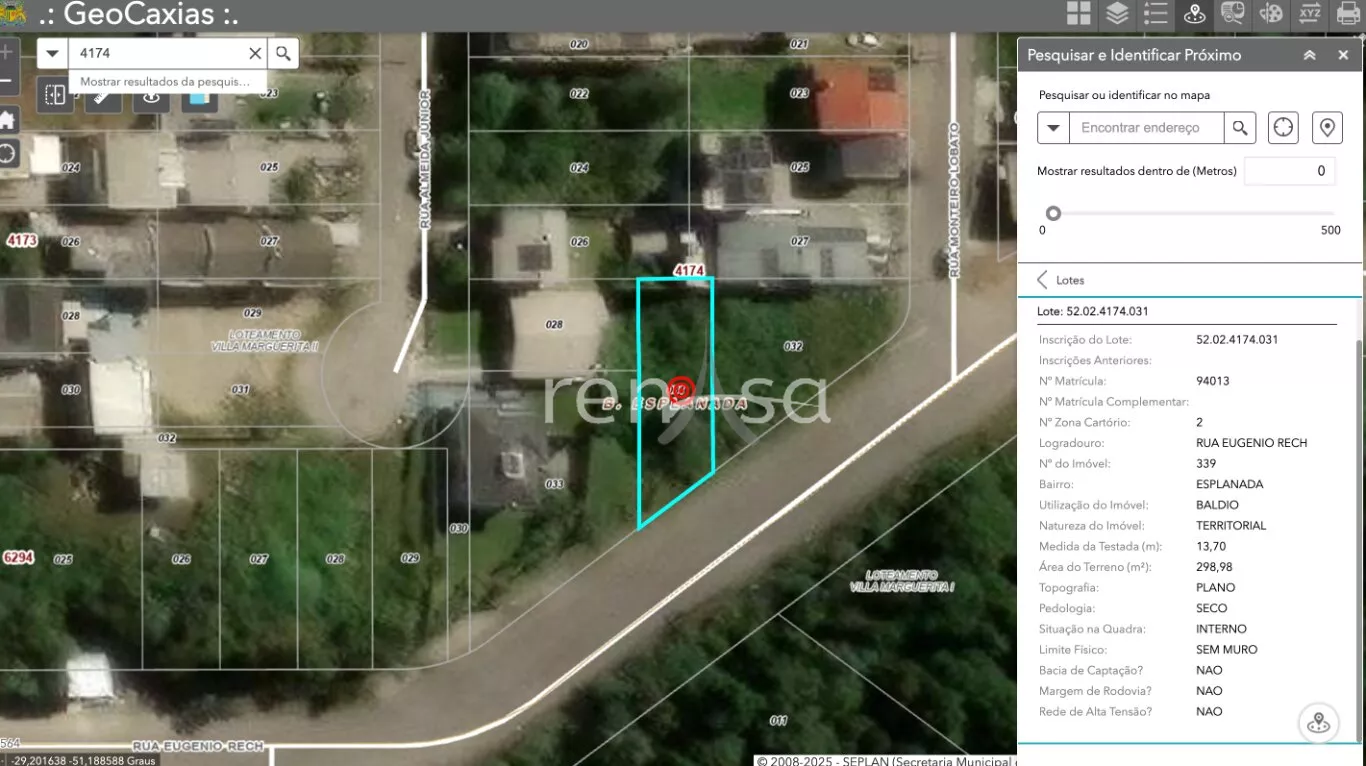Click the 'LOTEAMENTO VILLA MARGUERITA II' map label
The height and width of the screenshot is (766, 1366).
tap(265, 340)
